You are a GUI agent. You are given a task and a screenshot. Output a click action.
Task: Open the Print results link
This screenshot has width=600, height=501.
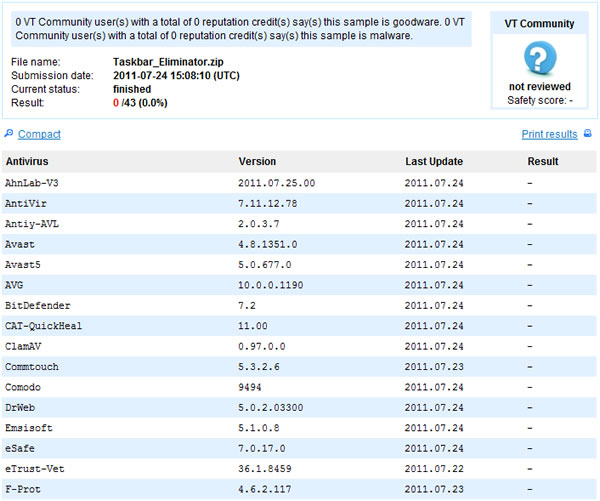(549, 134)
